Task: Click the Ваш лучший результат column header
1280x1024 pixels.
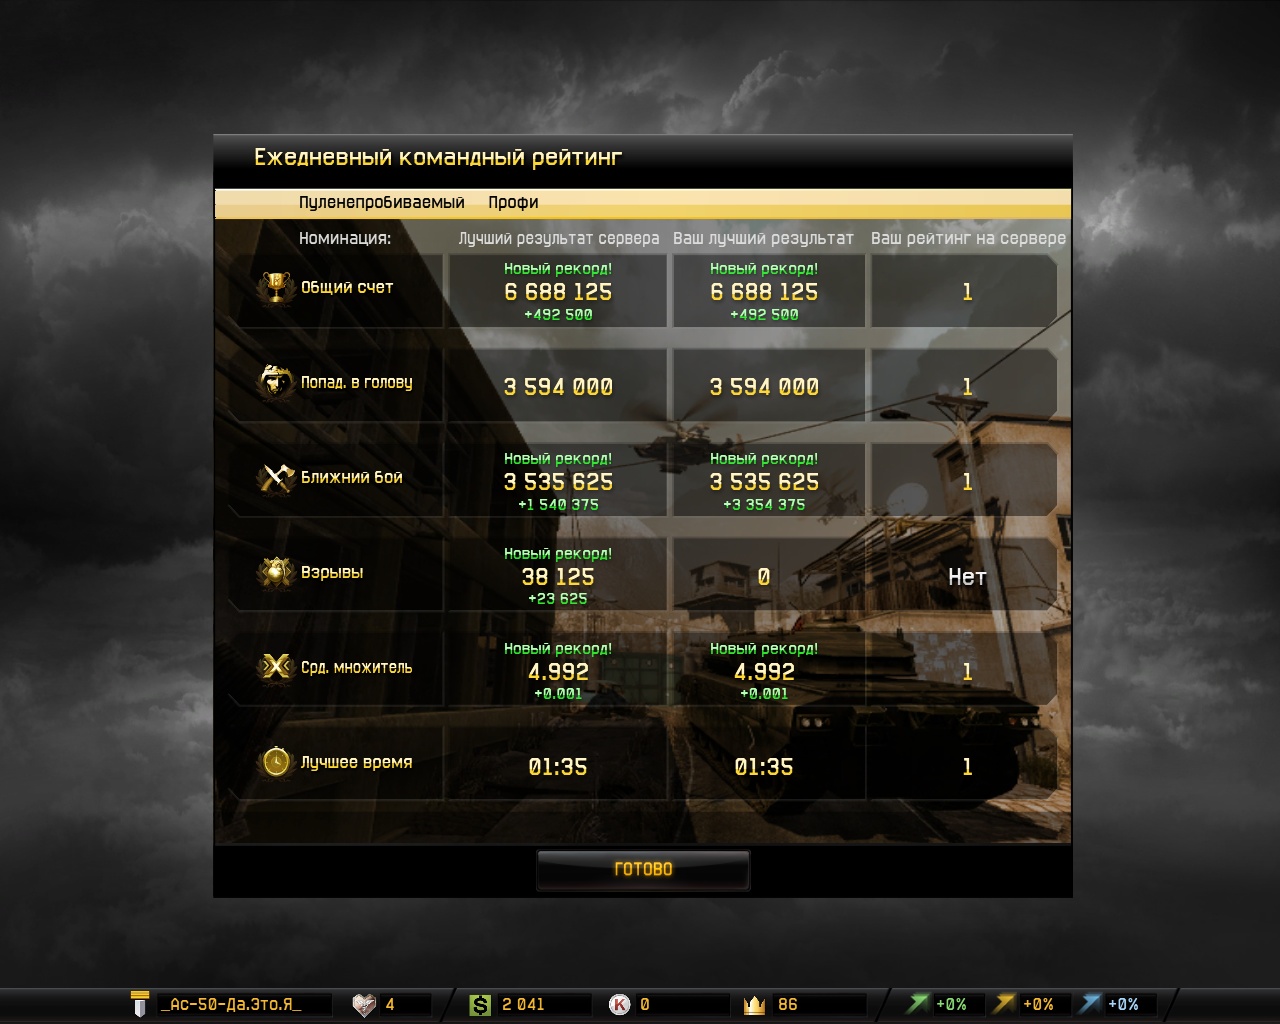Action: coord(764,238)
